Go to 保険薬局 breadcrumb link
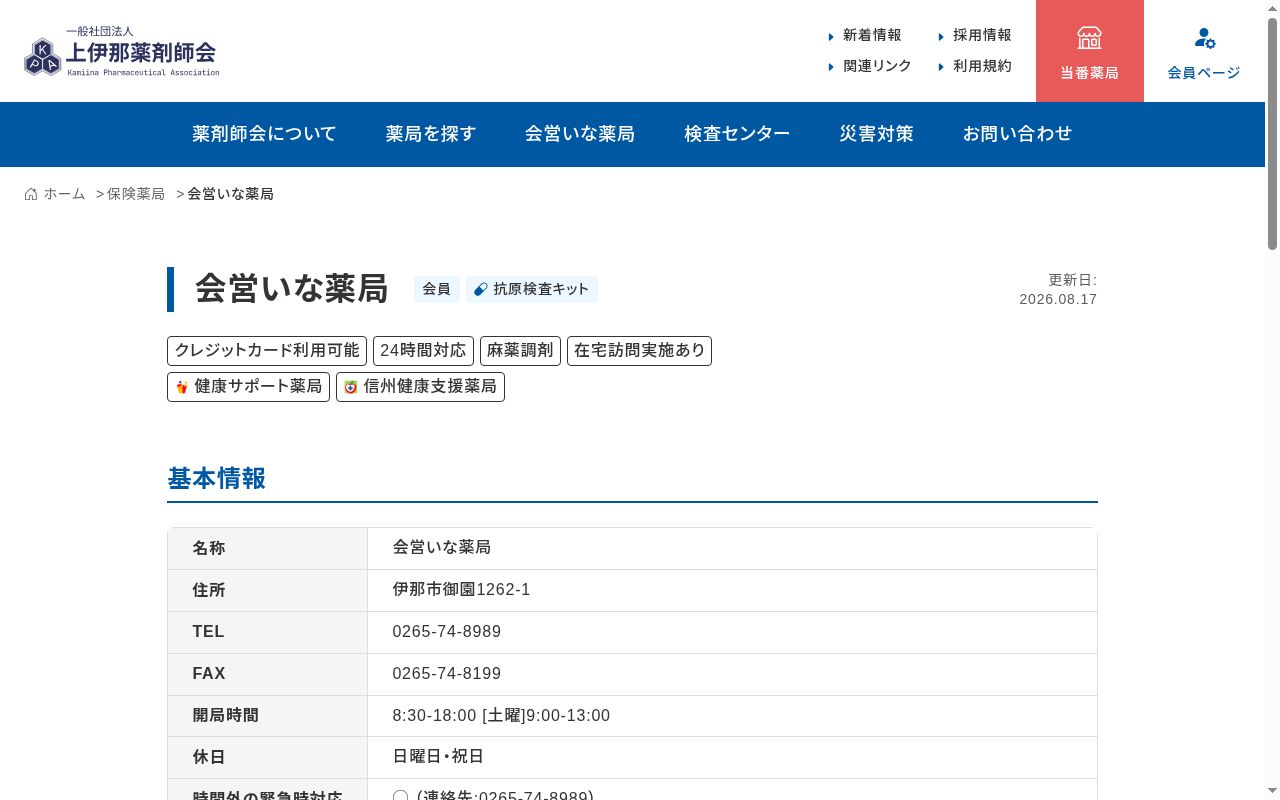This screenshot has width=1280, height=800. point(136,194)
